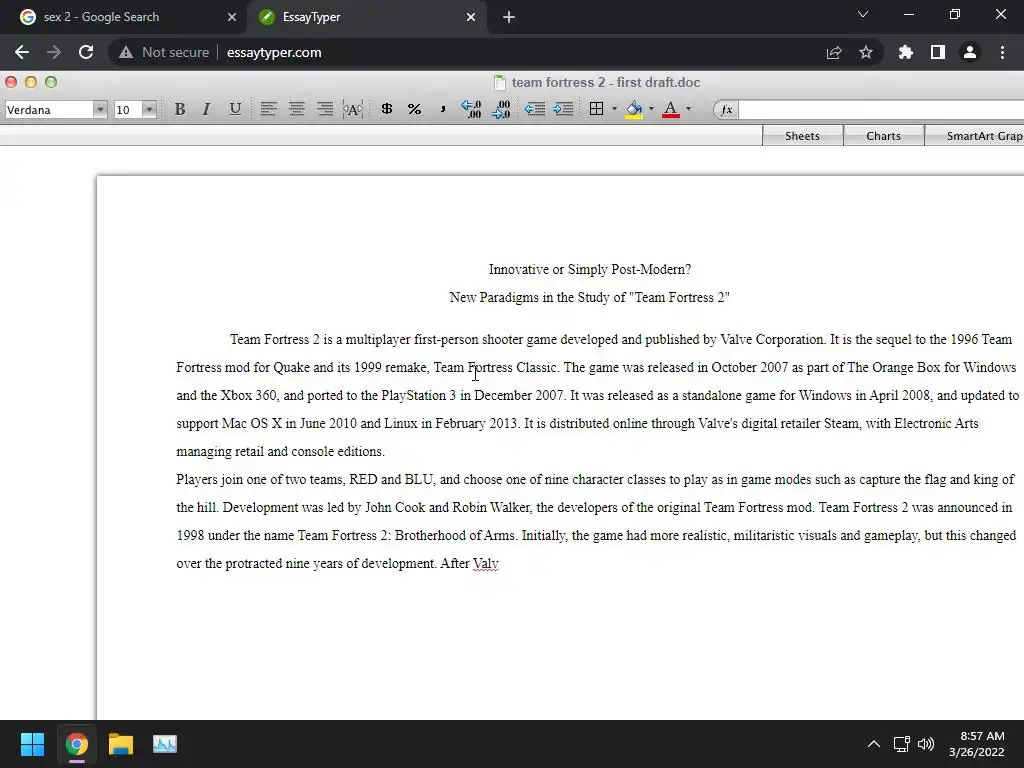This screenshot has width=1024, height=768.
Task: Click the red close dot of document window
Action: pos(11,82)
